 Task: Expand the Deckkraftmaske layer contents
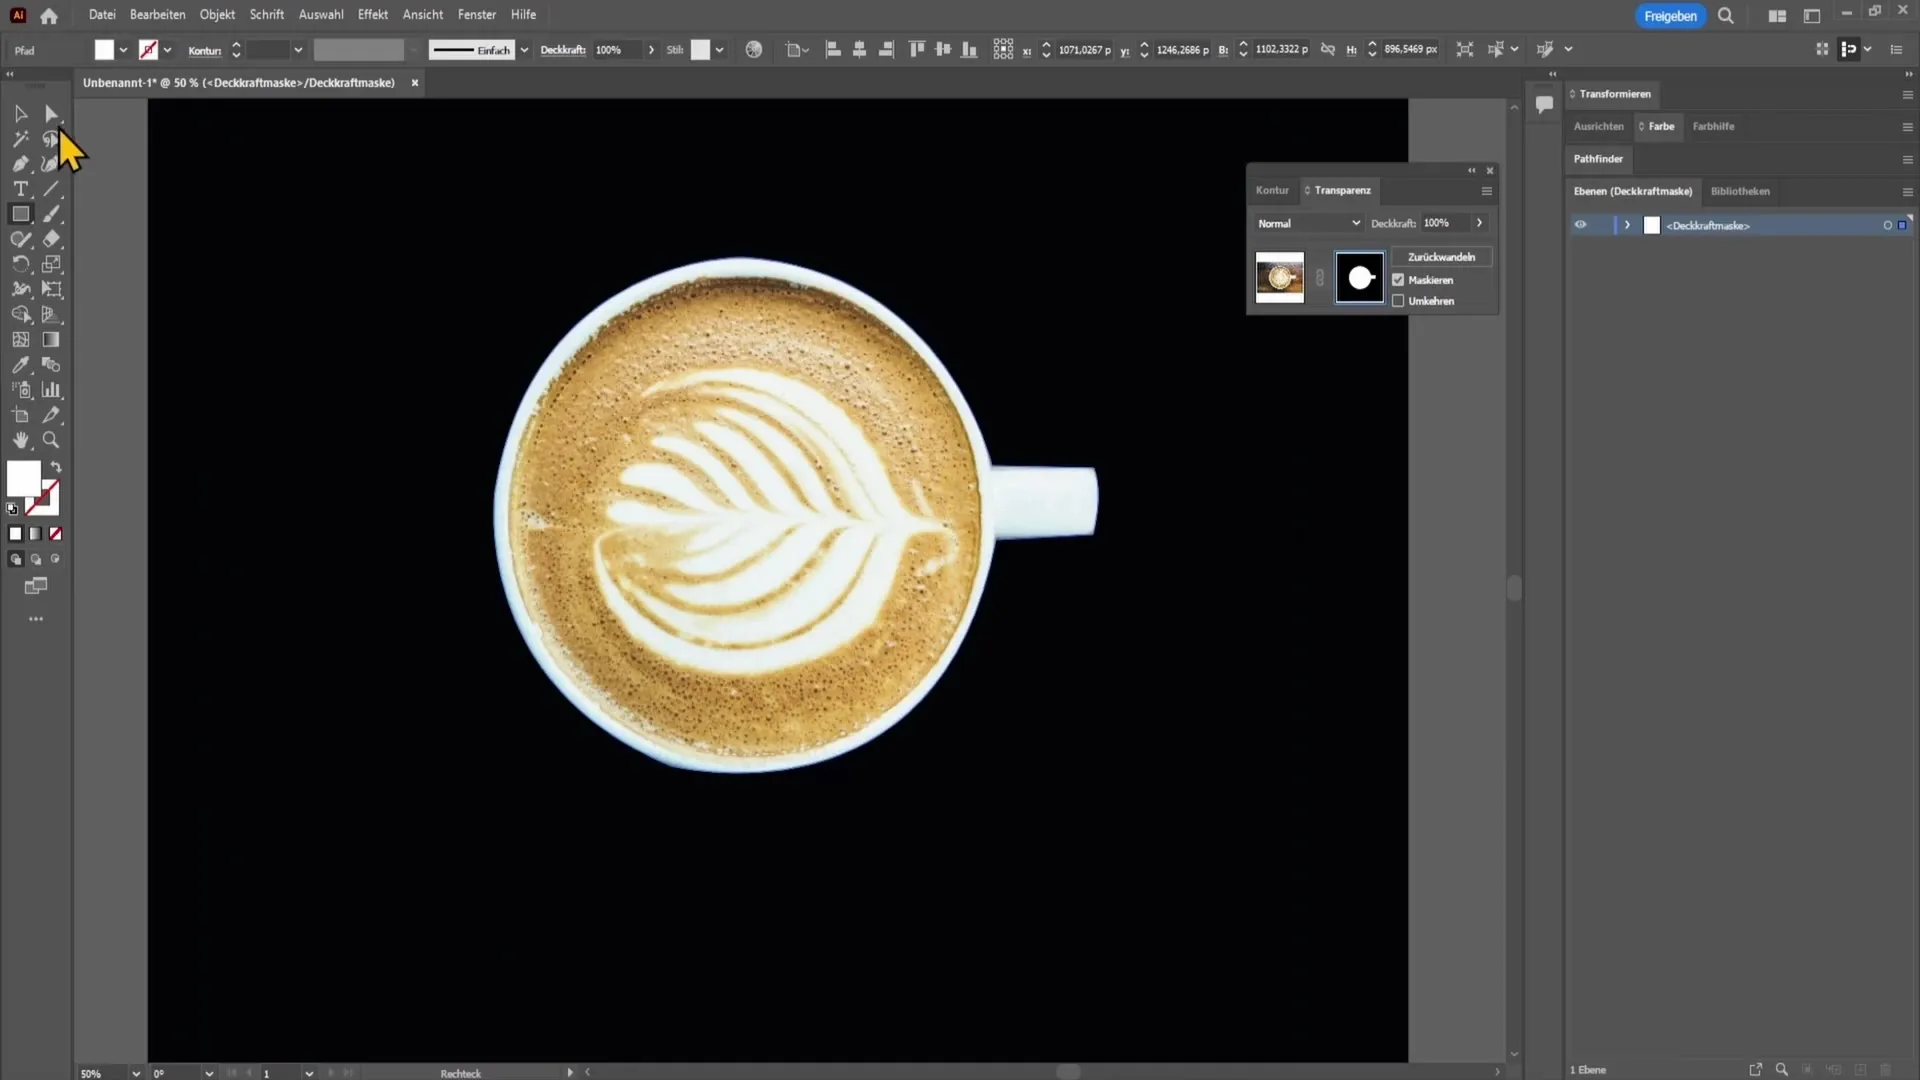point(1627,225)
